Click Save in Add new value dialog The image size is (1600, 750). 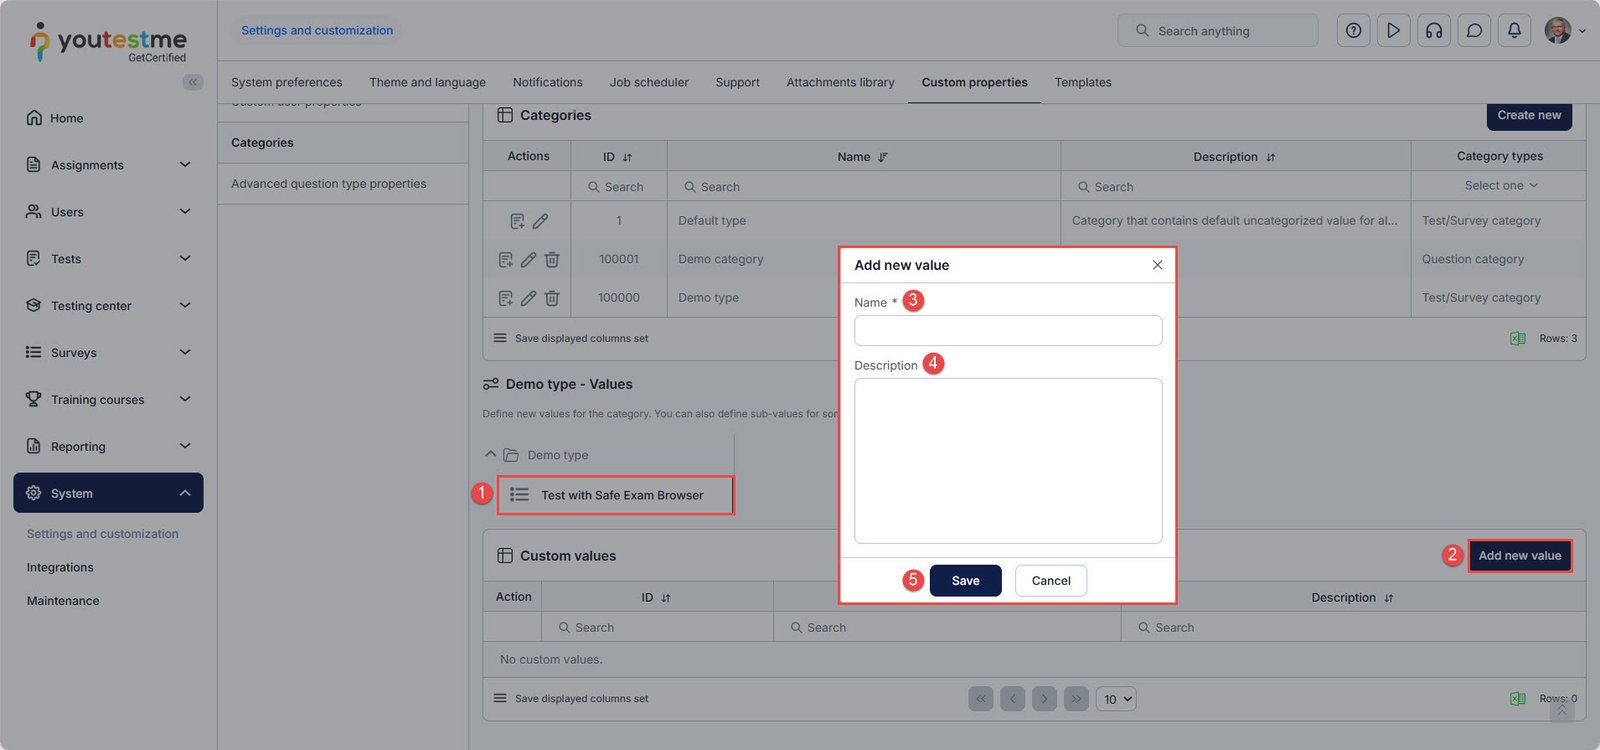pos(965,581)
